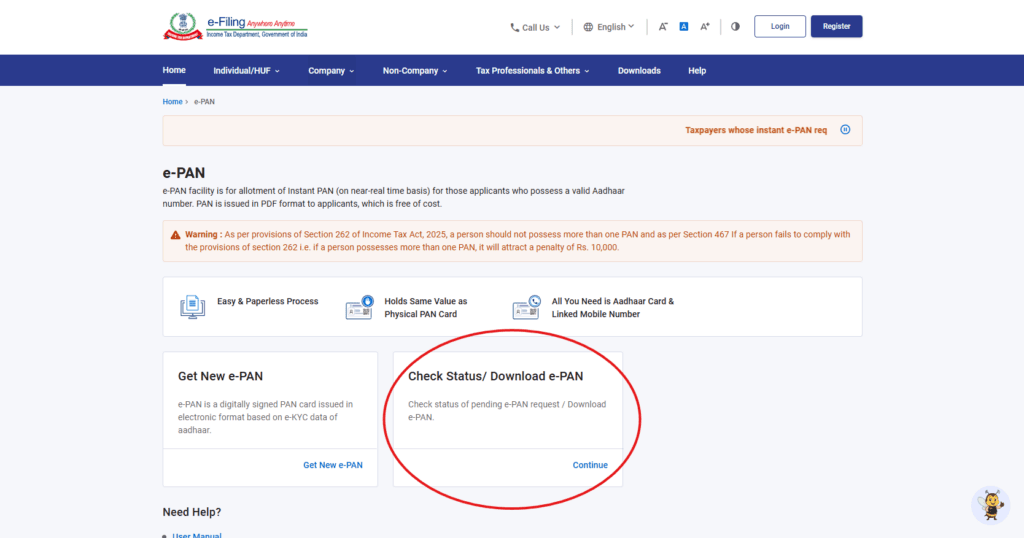Expand the Company menu
Viewport: 1024px width, 538px height.
[331, 71]
